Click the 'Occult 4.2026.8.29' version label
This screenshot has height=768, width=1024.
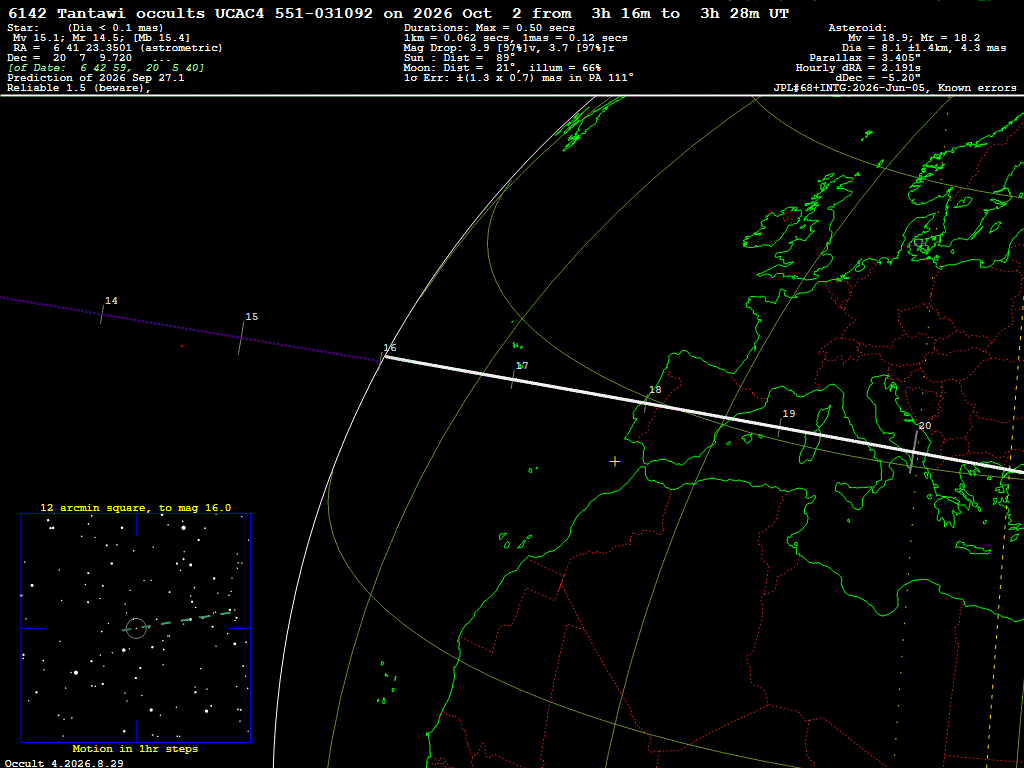(63, 763)
